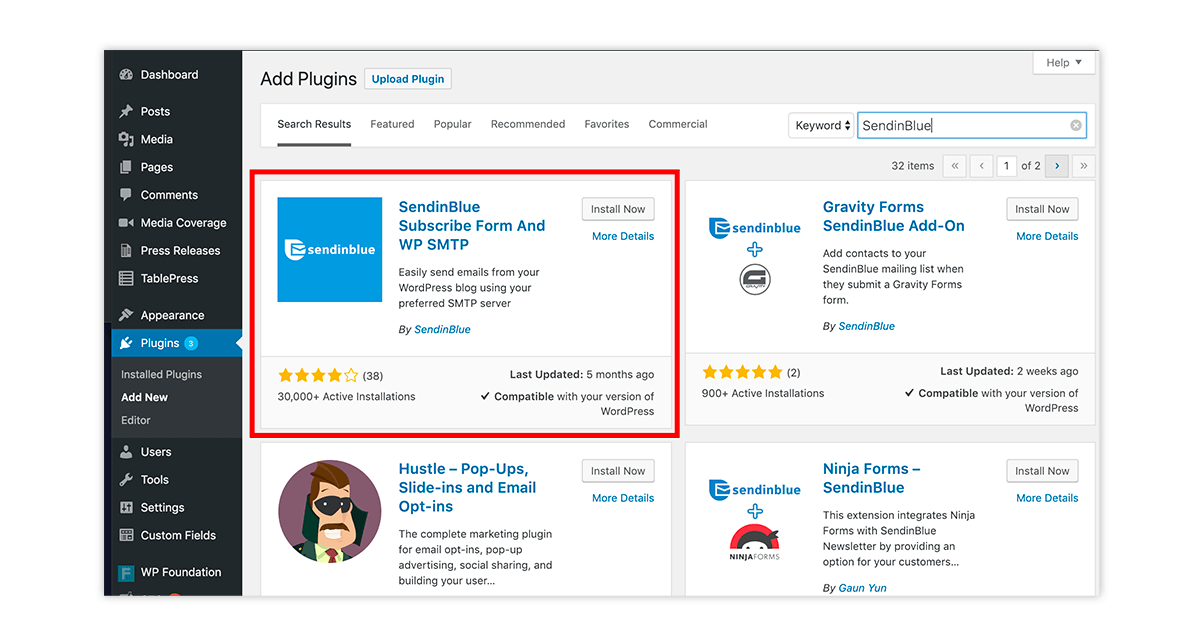The width and height of the screenshot is (1200, 628).
Task: Clear the search field with X icon
Action: click(1076, 126)
